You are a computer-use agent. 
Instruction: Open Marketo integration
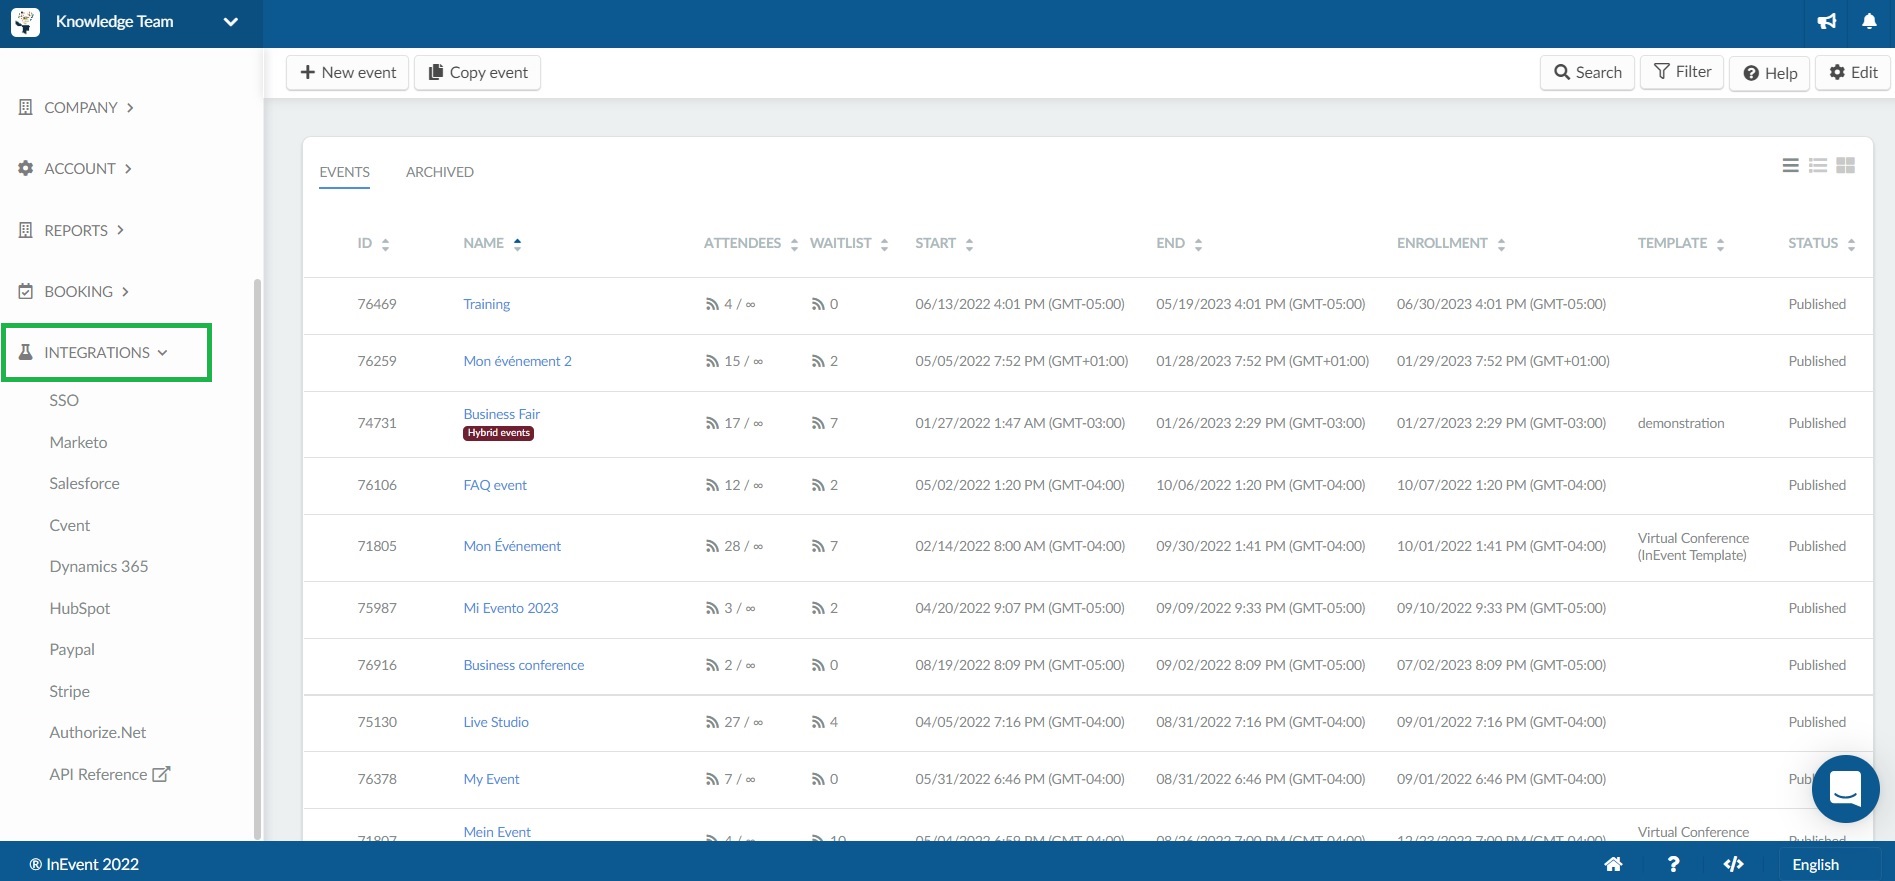coord(78,442)
